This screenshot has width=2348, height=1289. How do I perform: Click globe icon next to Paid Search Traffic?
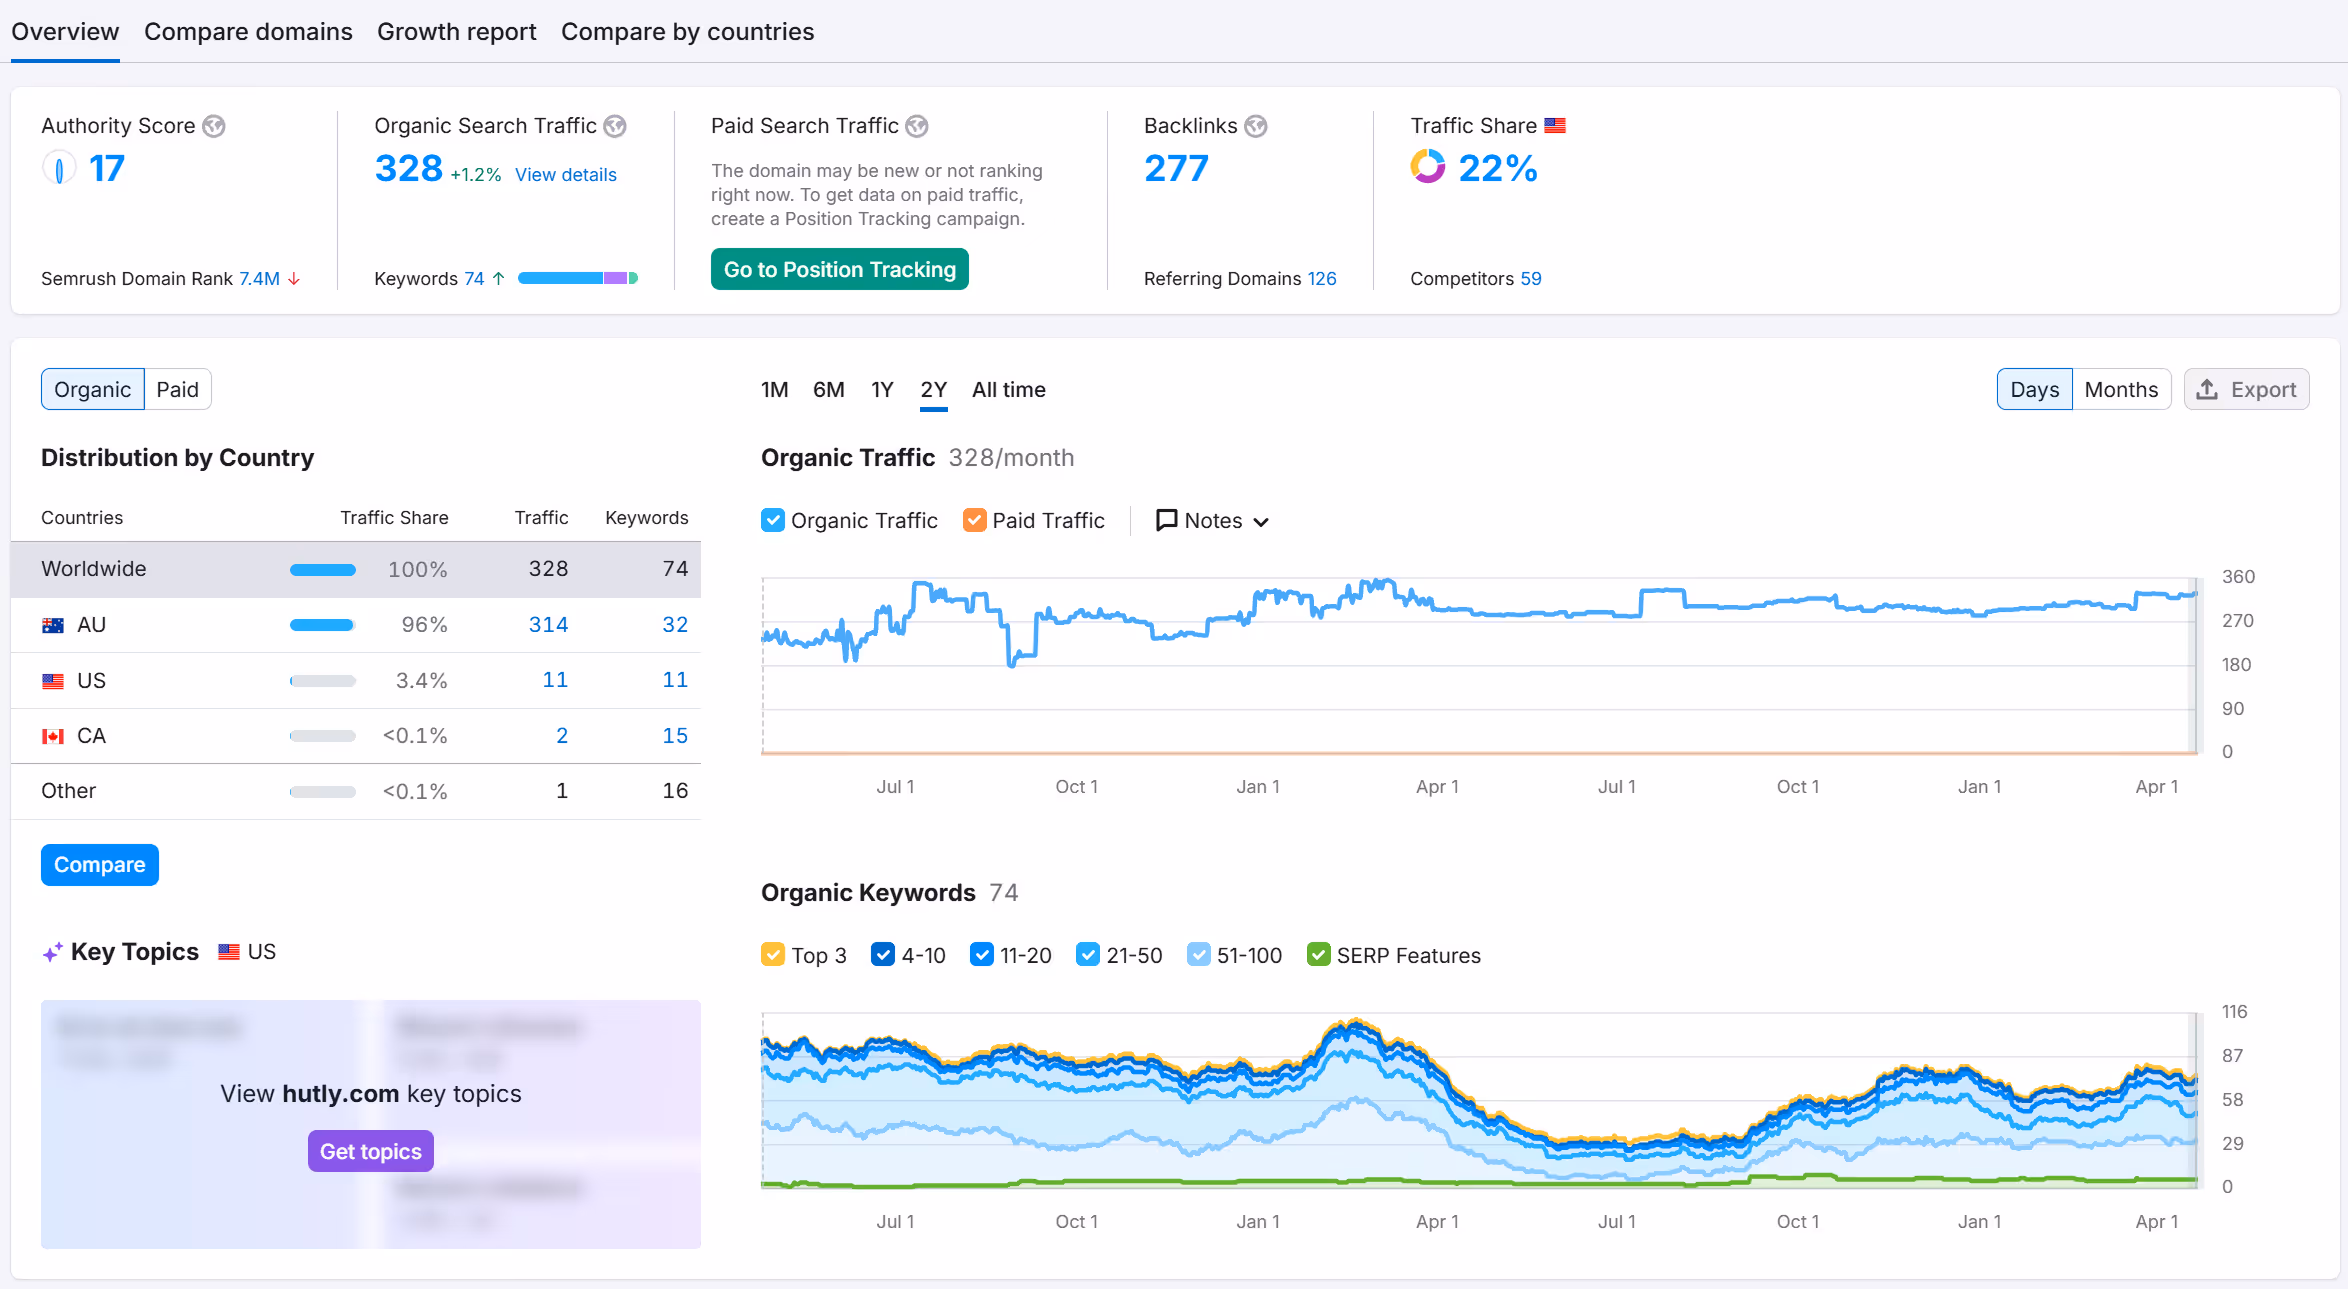tap(917, 126)
